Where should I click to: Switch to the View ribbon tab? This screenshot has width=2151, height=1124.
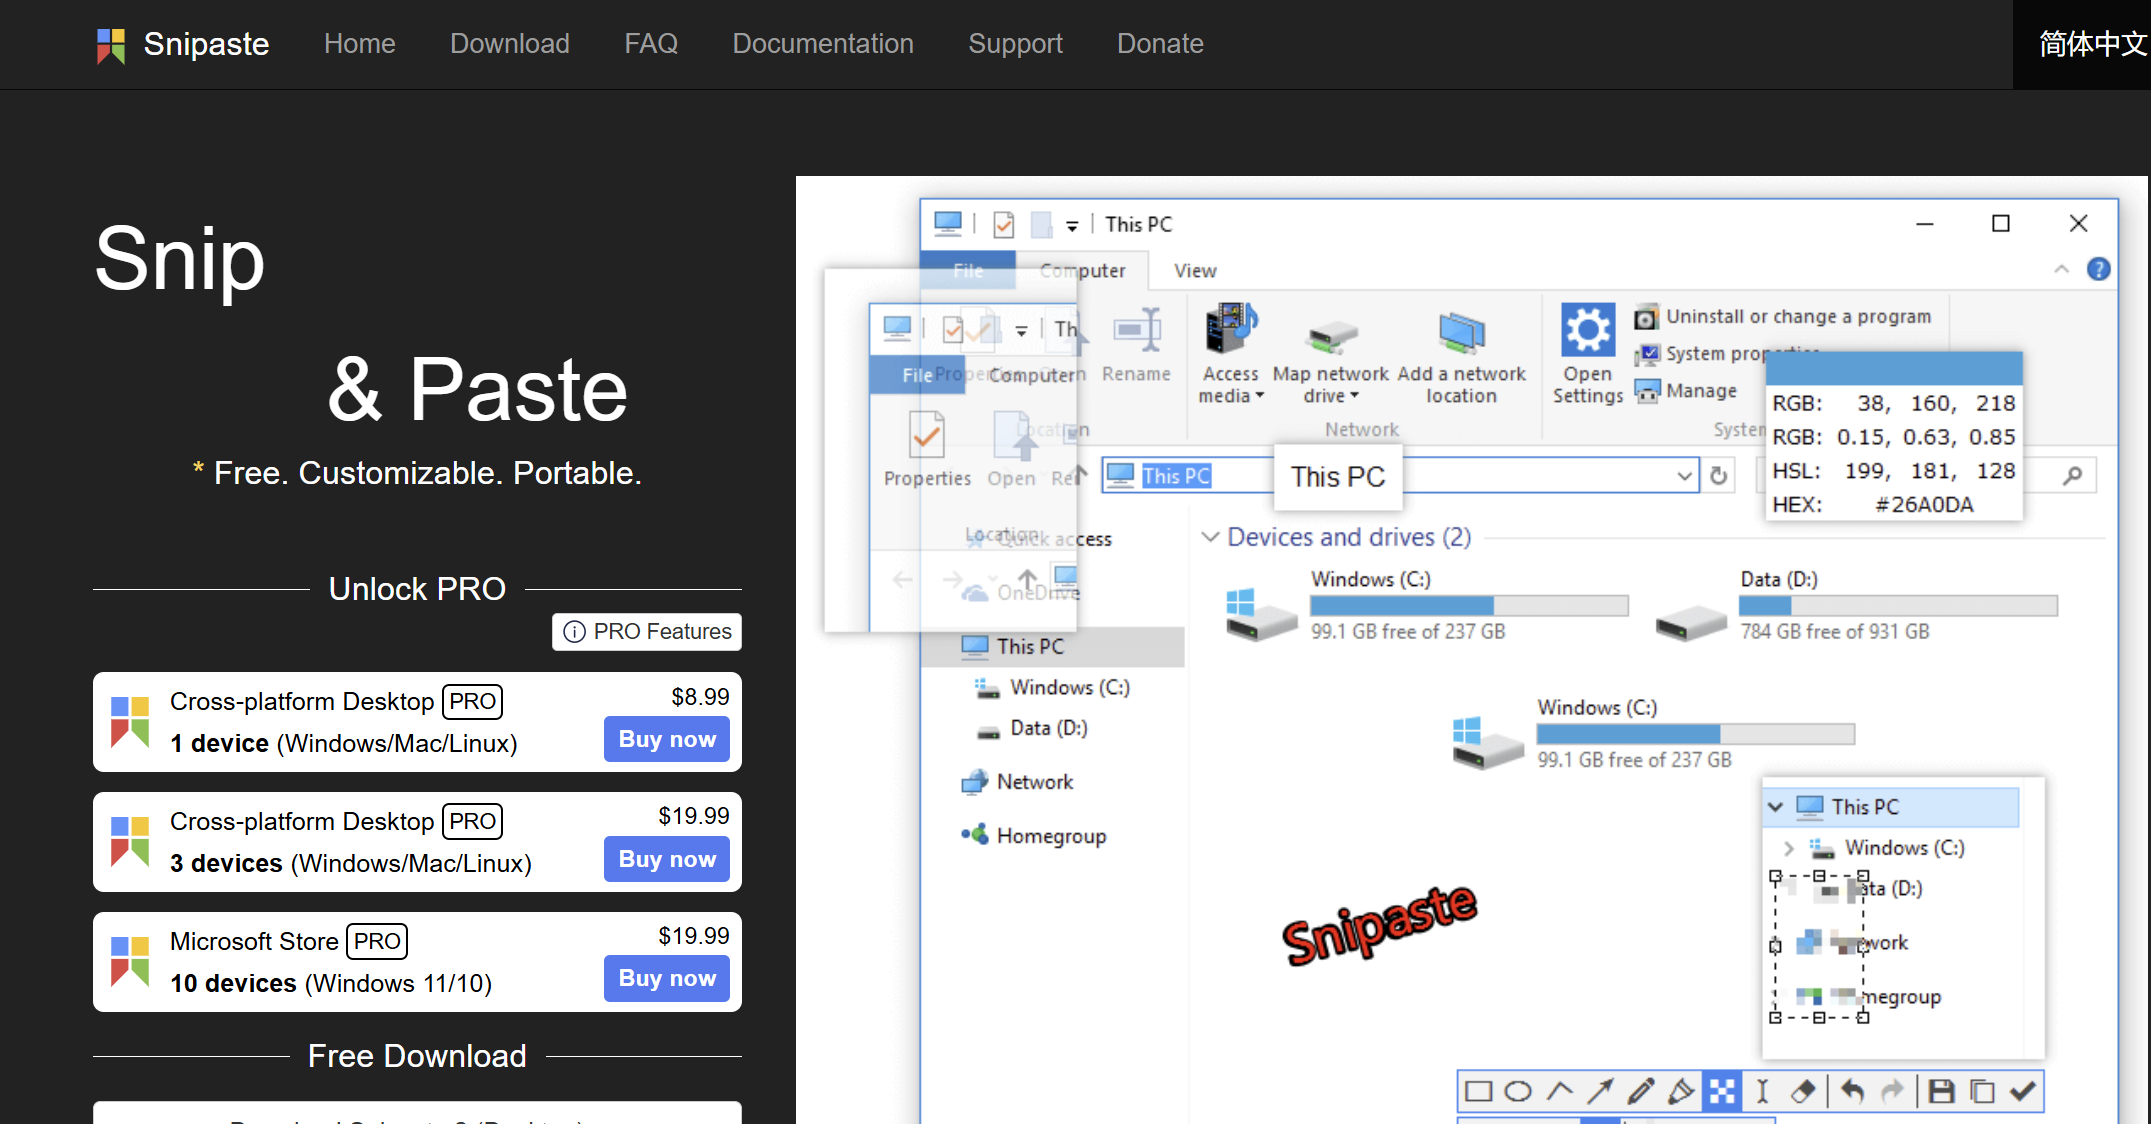[1194, 271]
